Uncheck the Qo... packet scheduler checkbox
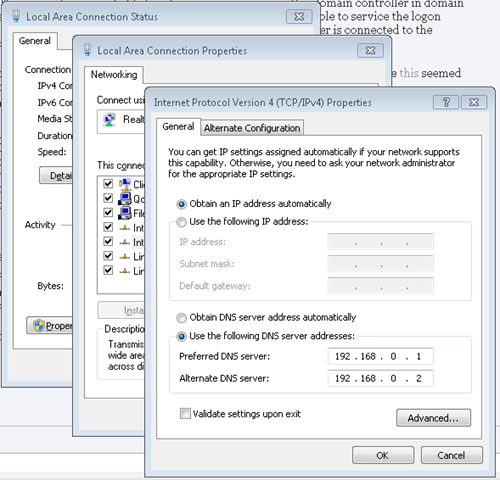The height and width of the screenshot is (480, 500). (108, 198)
